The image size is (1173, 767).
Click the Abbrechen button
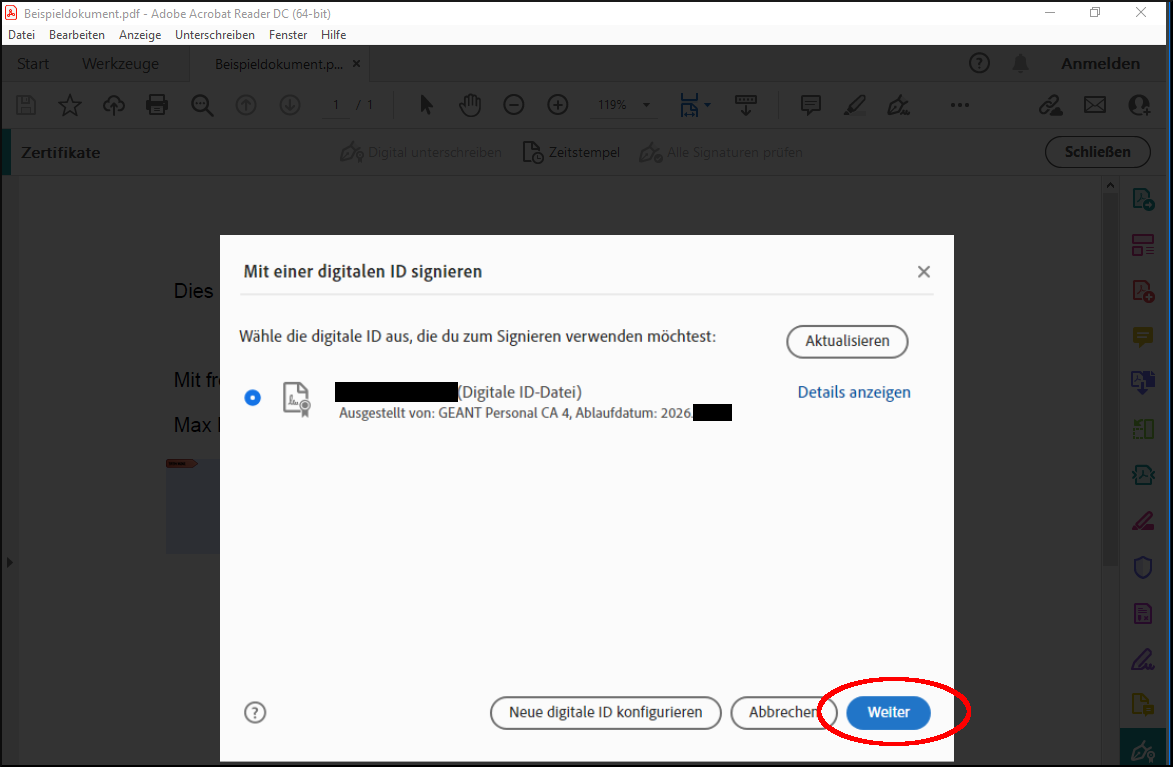782,712
